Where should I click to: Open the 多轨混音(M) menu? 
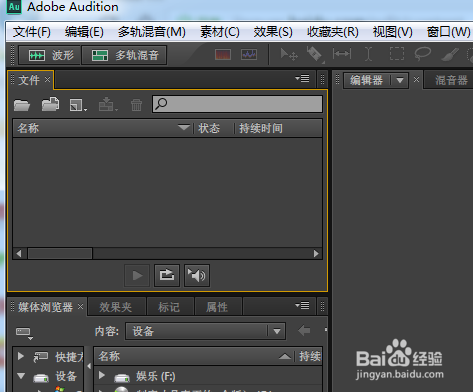coord(152,32)
